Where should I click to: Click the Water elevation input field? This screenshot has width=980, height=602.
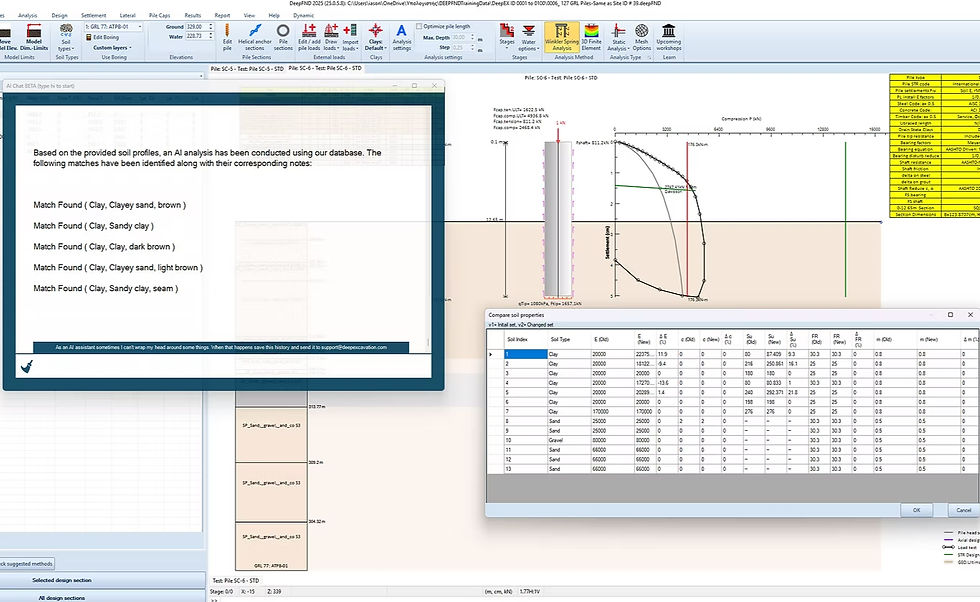click(x=199, y=36)
